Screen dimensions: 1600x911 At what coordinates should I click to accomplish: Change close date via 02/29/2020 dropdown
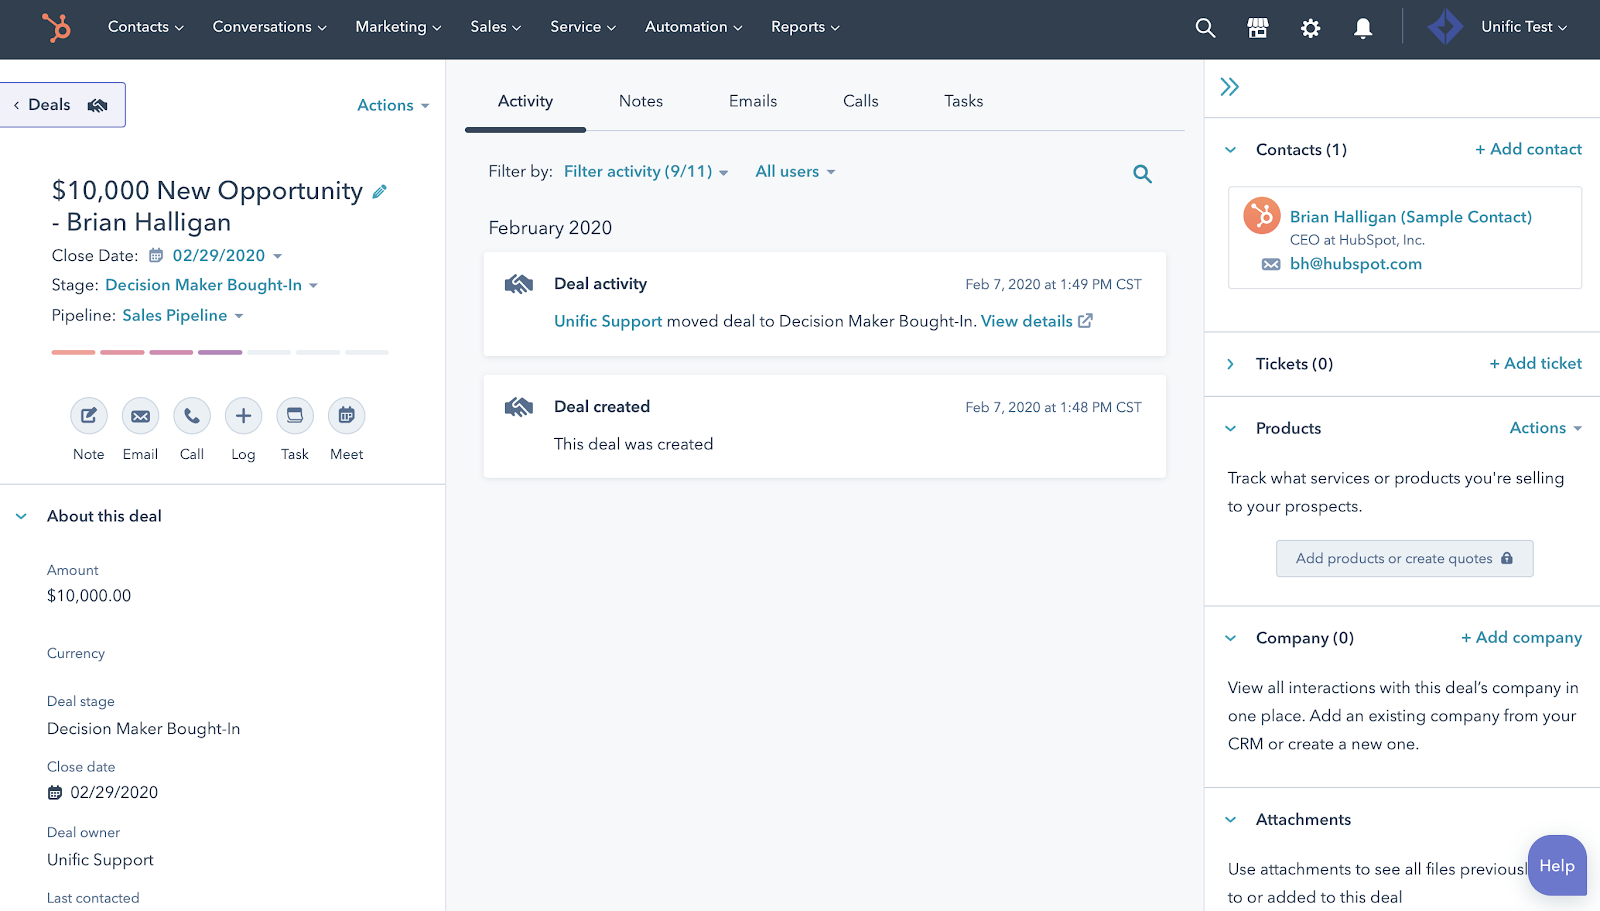[x=227, y=256]
